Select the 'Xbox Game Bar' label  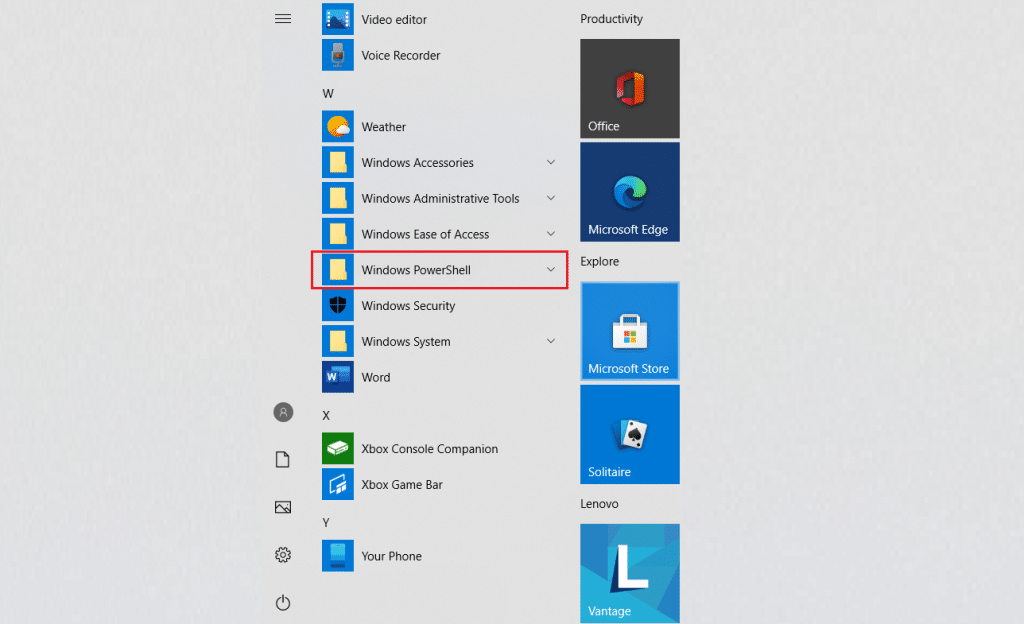402,485
